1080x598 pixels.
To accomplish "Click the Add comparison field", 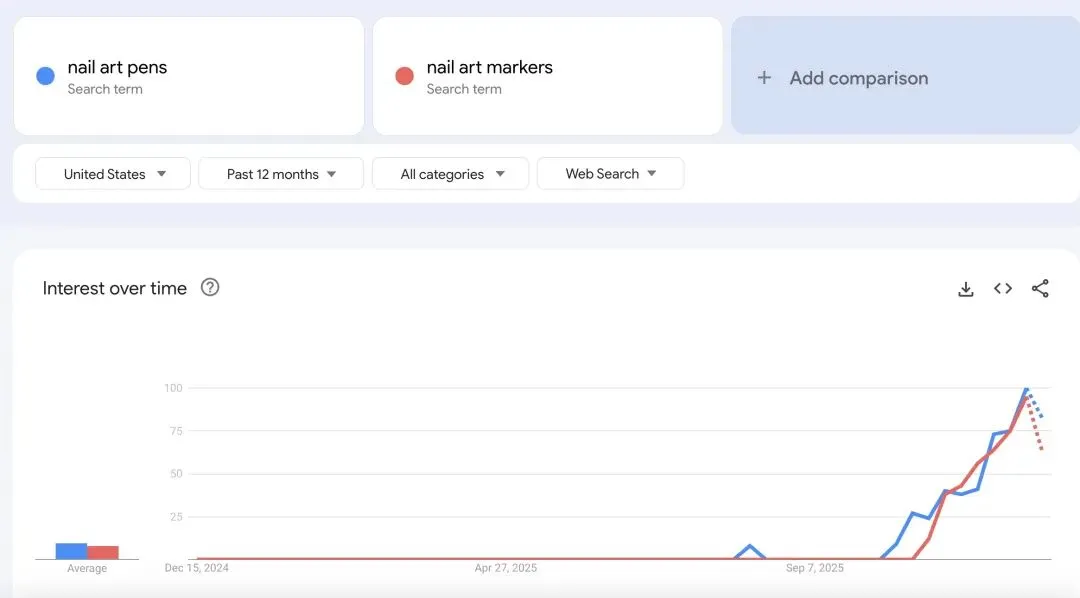I will click(860, 77).
